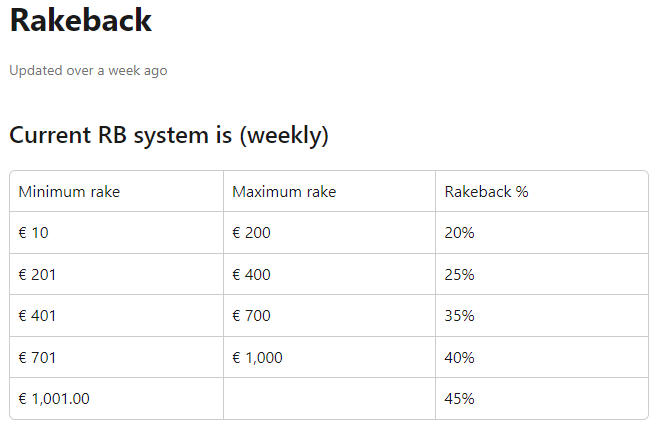
Task: Click the 20% rakeback cell
Action: pos(542,233)
